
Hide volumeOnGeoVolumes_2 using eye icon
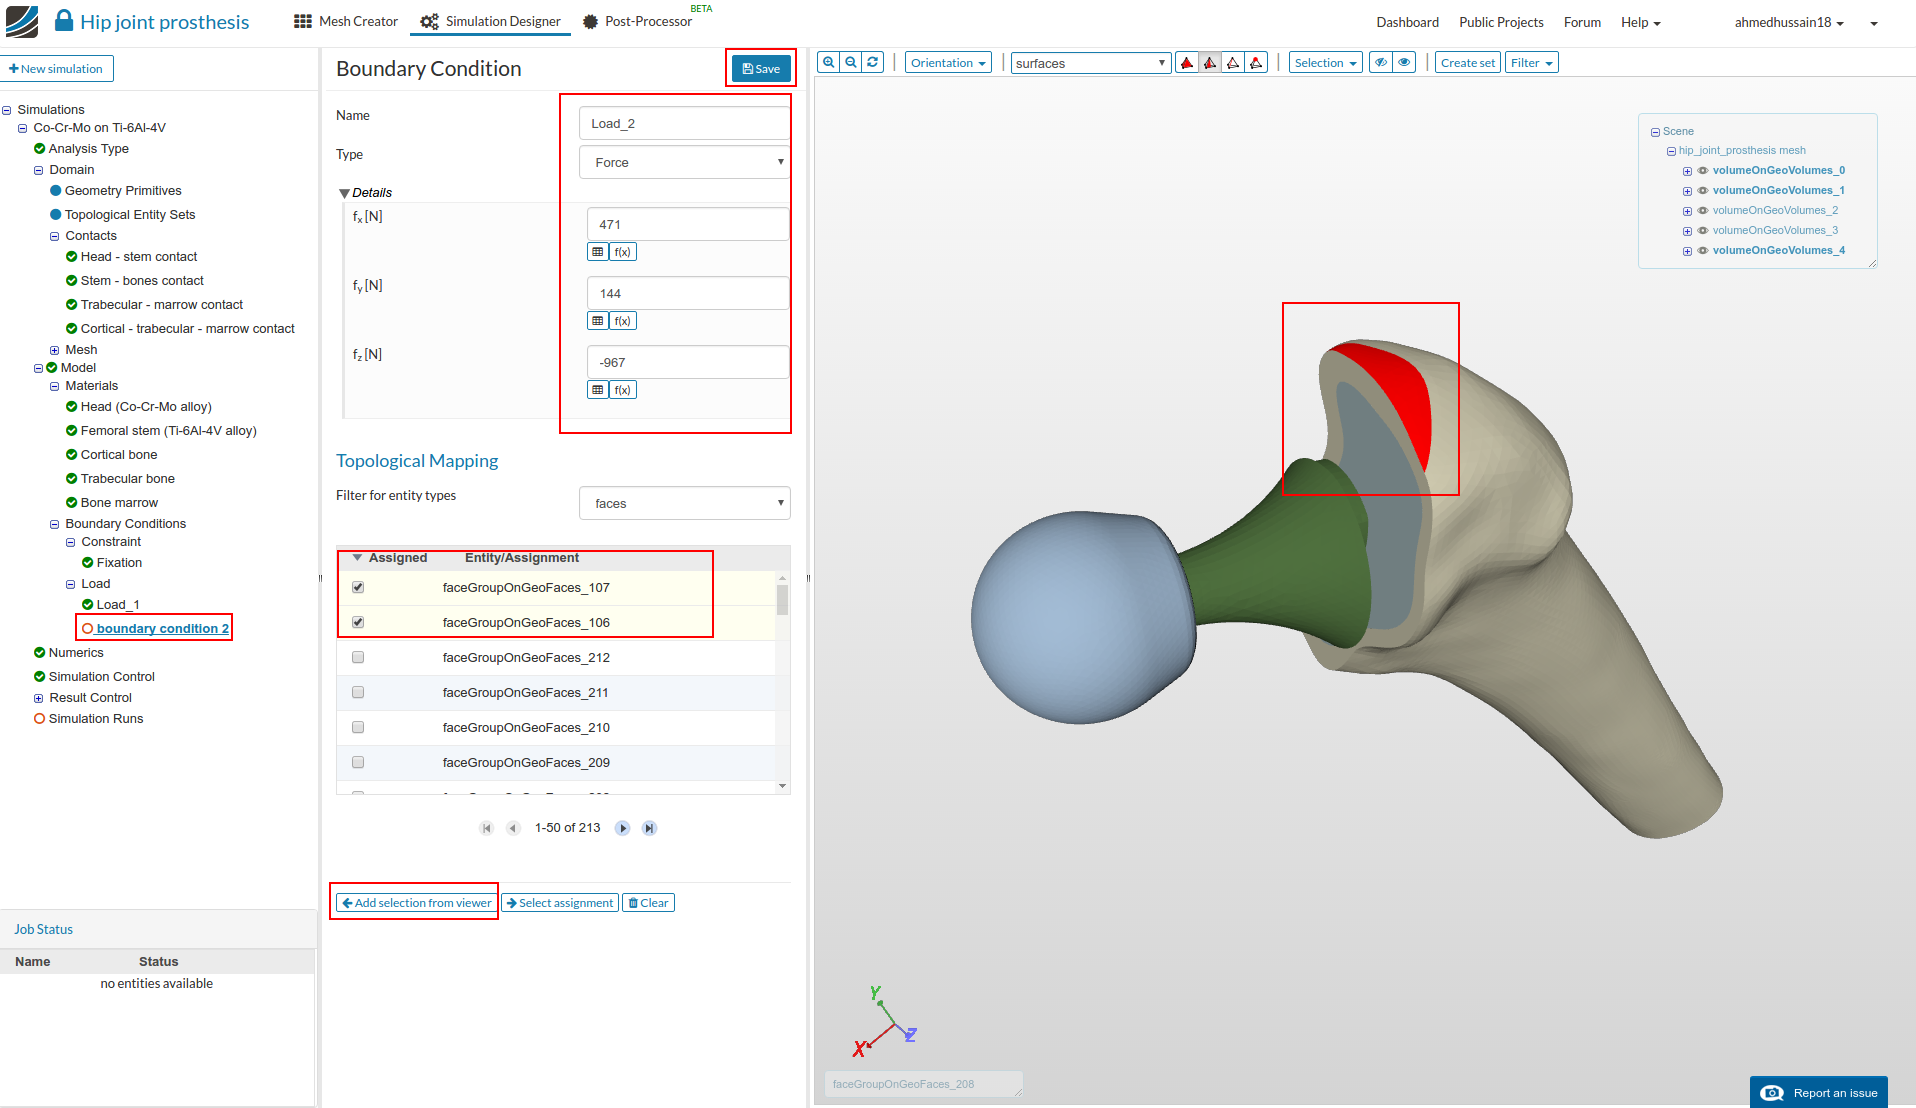pos(1703,211)
